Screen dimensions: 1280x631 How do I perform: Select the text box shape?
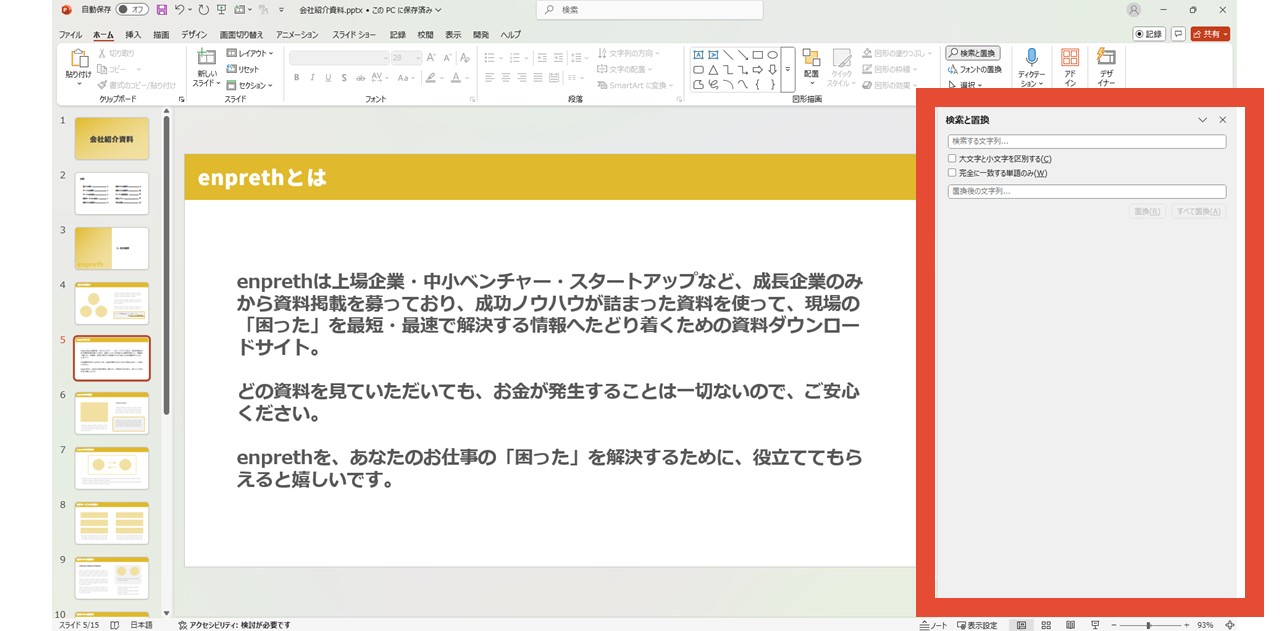(698, 55)
